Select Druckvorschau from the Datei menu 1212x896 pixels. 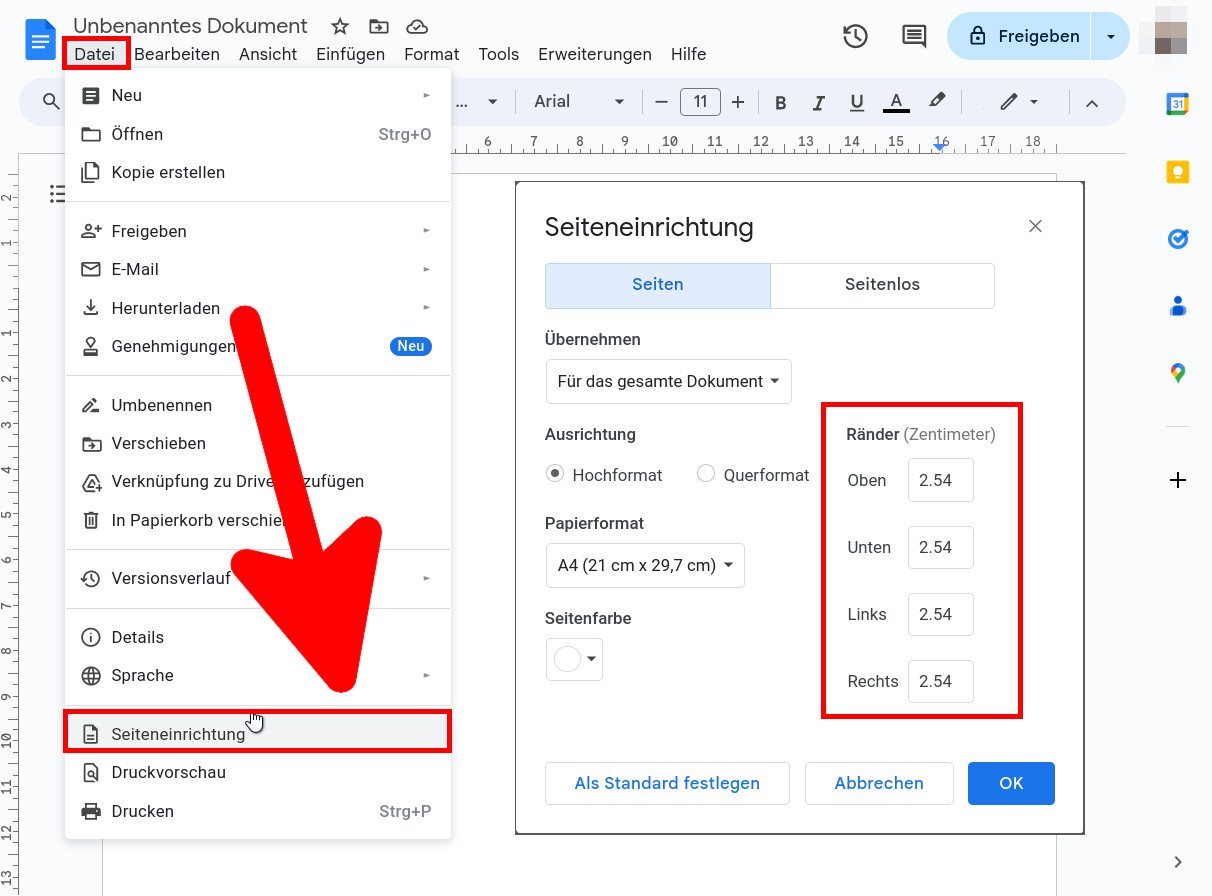pos(168,772)
